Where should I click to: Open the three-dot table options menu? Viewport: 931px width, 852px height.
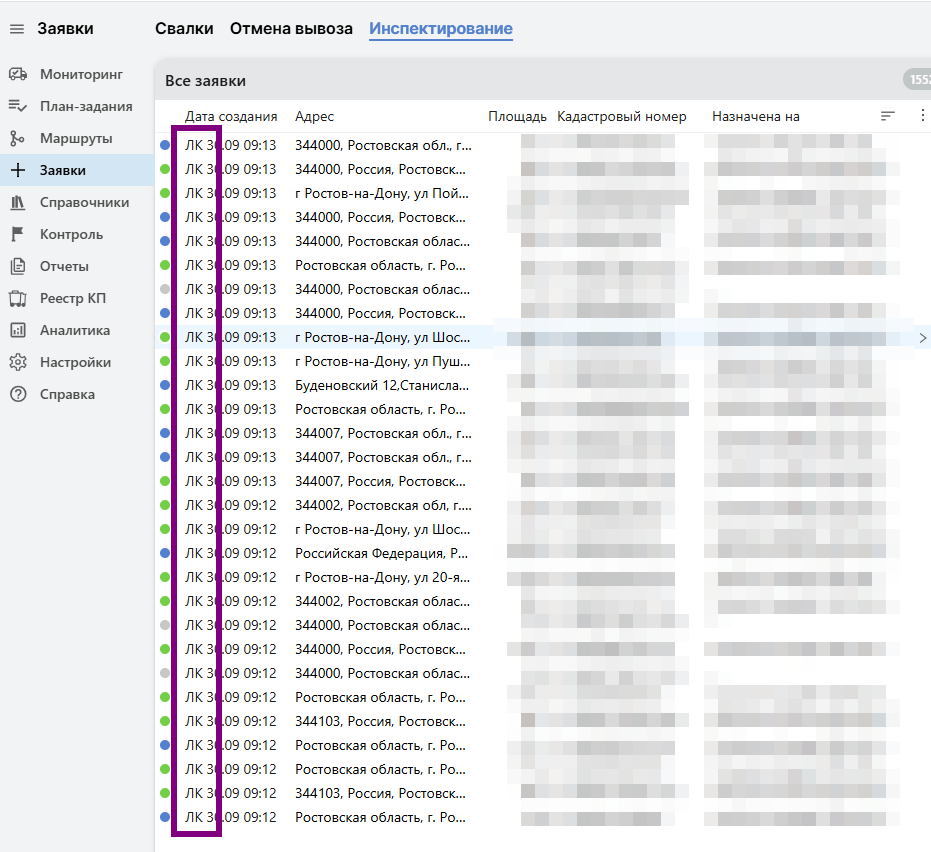coord(922,116)
